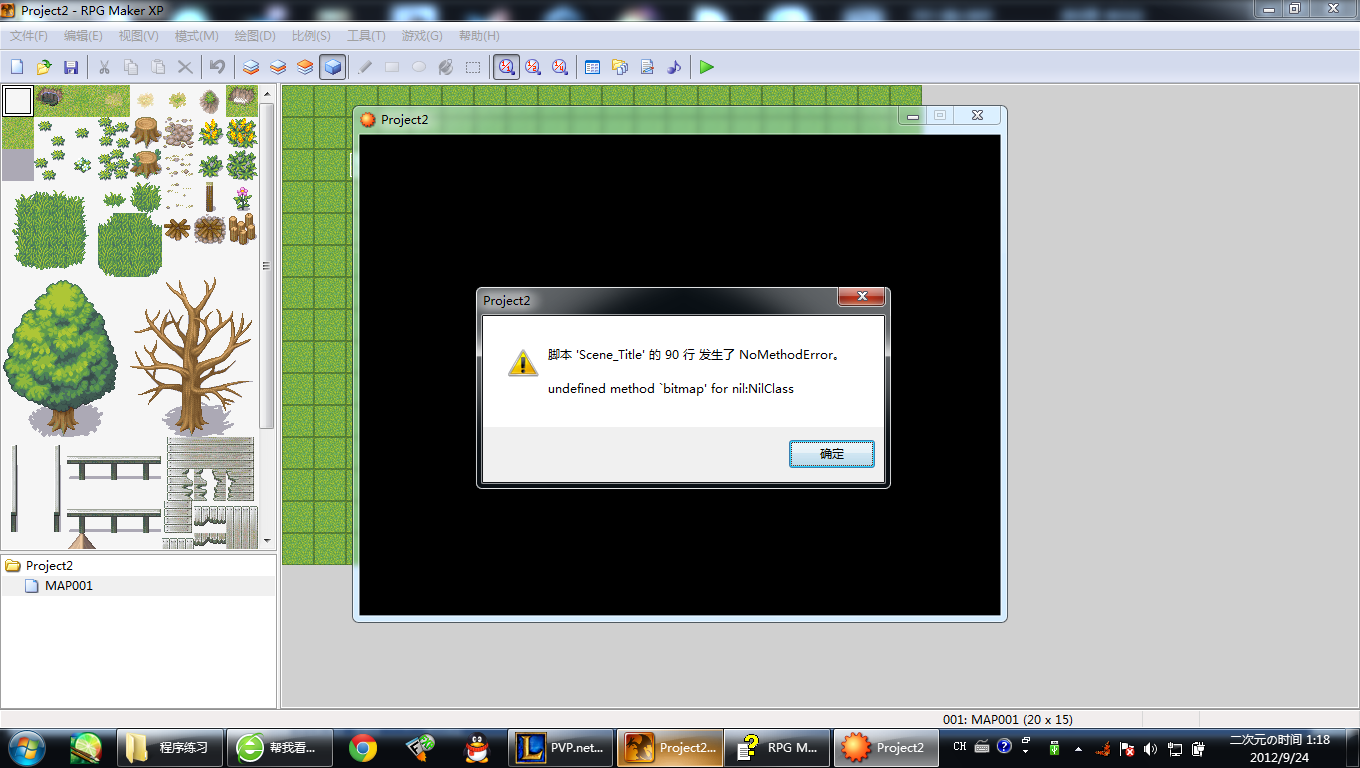Save the project with floppy disk icon

(x=71, y=67)
